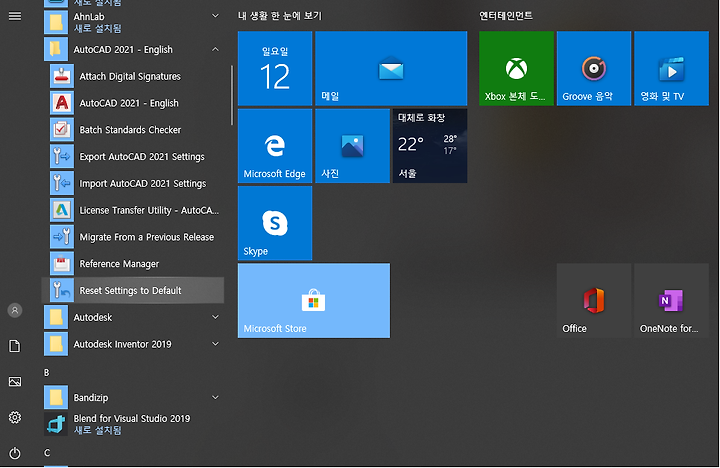Expand the Autodesk Inventor 2019 folder chevron
Viewport: 720px width, 468px height.
tap(215, 344)
